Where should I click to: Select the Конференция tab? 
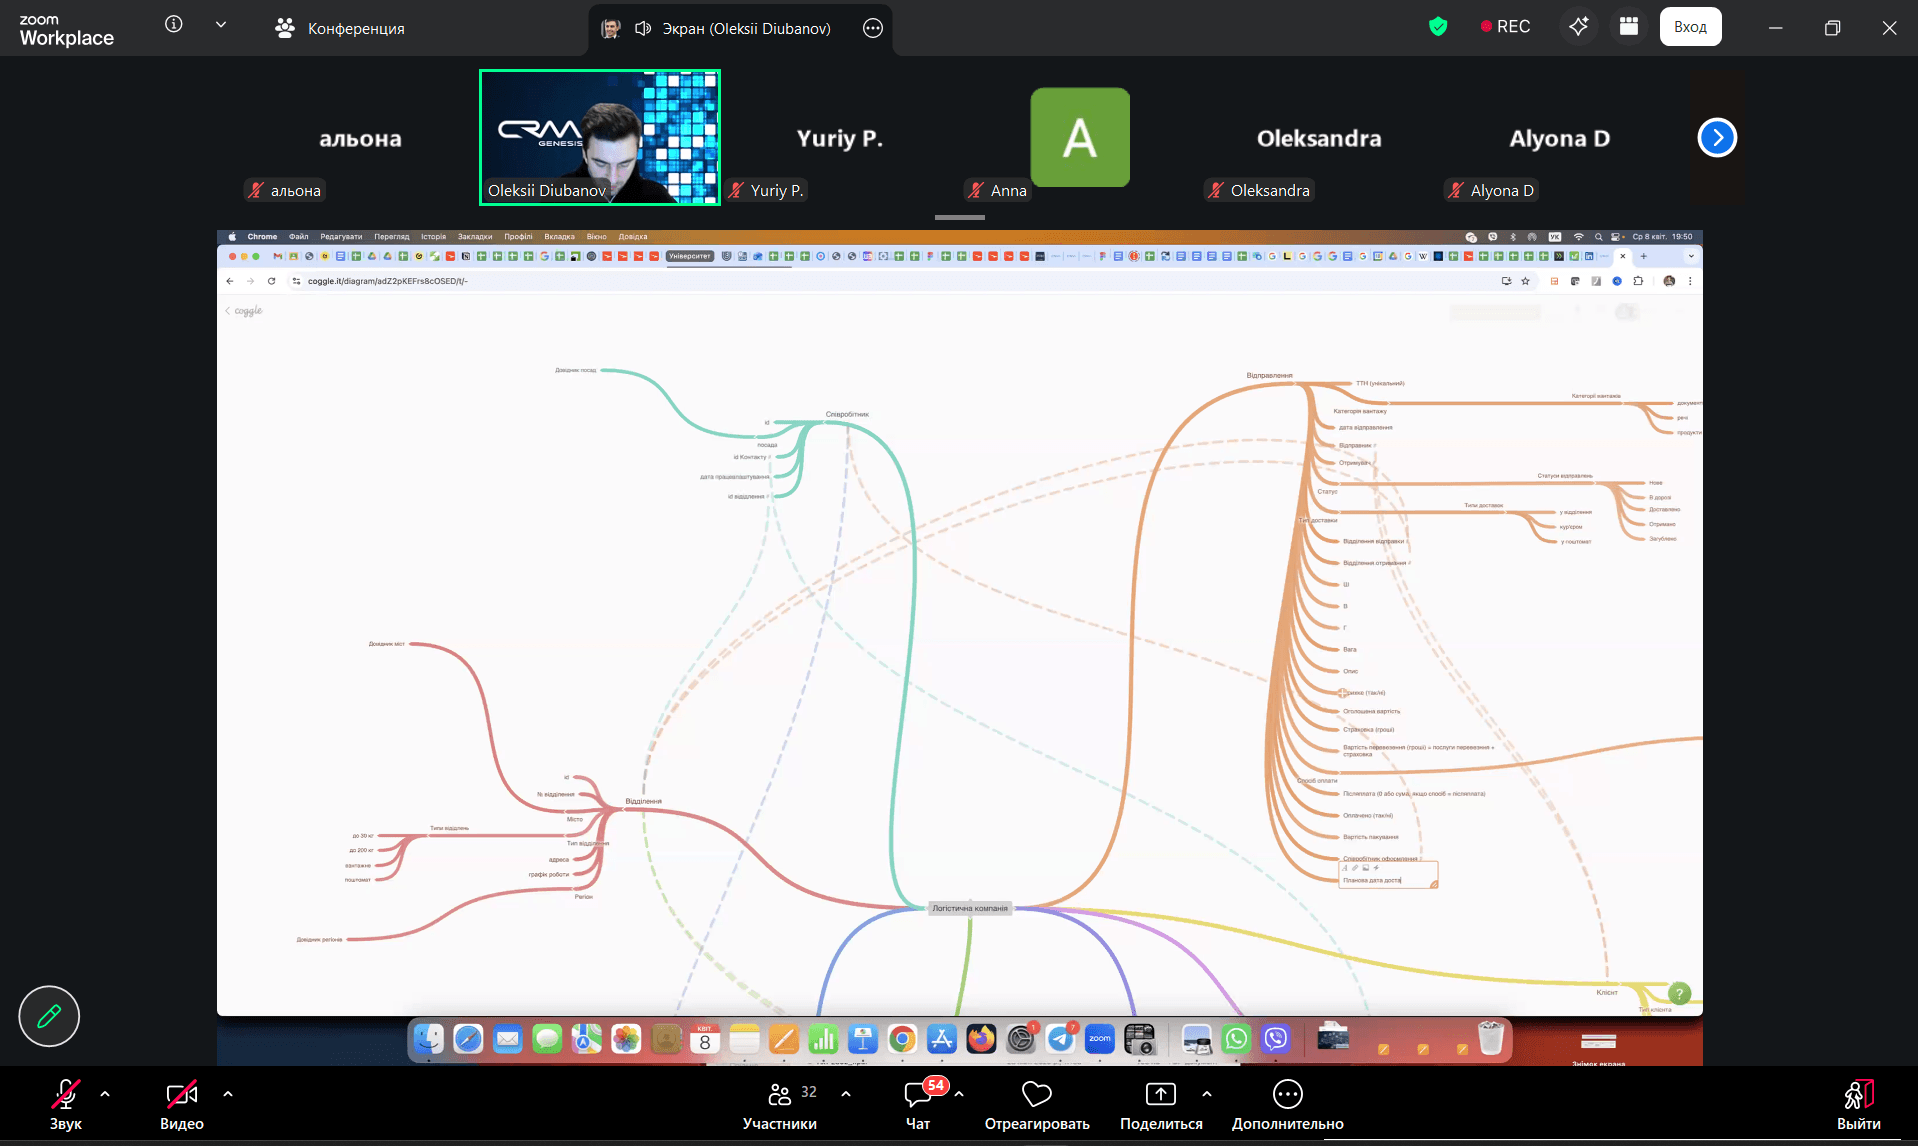[x=340, y=29]
